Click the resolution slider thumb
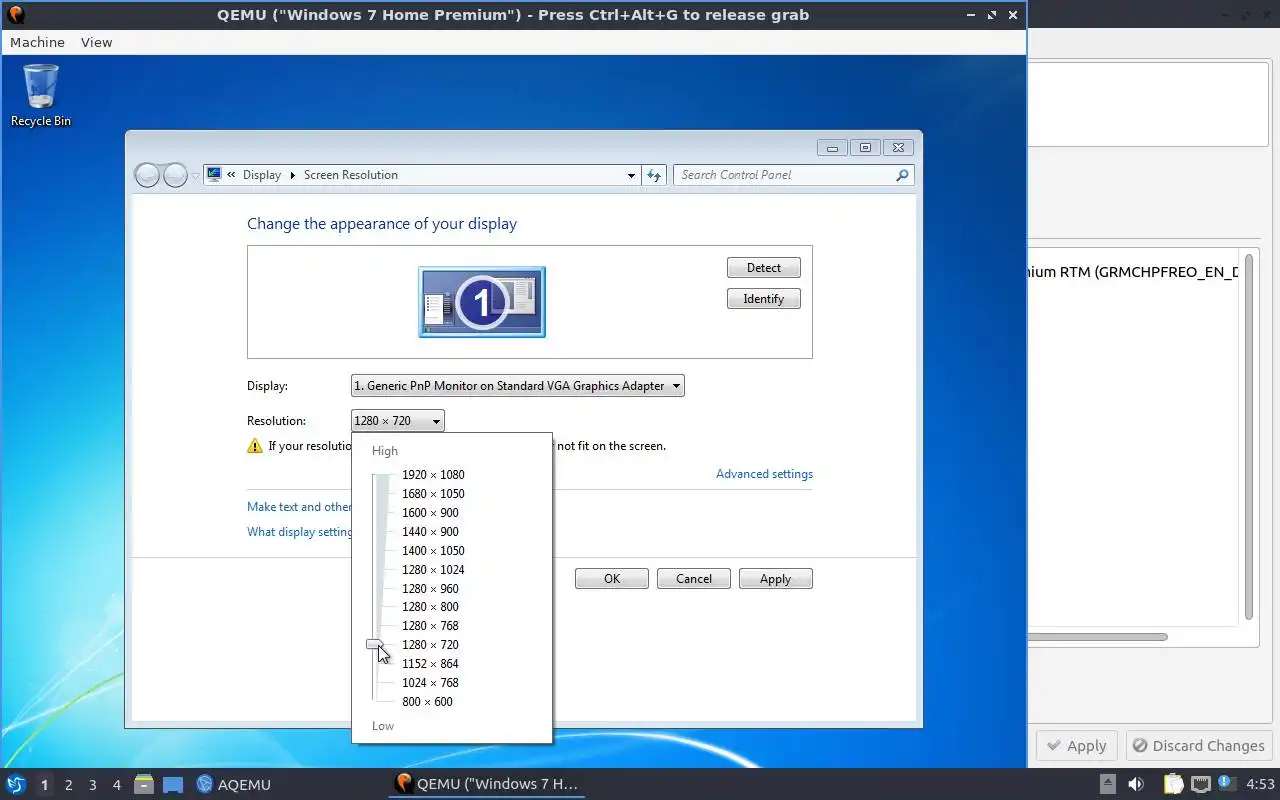The width and height of the screenshot is (1280, 800). [x=374, y=645]
